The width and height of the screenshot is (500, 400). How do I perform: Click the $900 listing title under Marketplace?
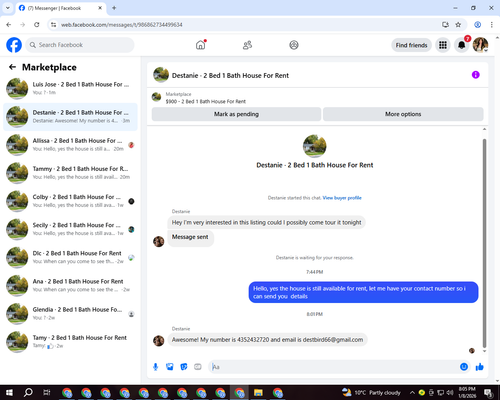(206, 101)
